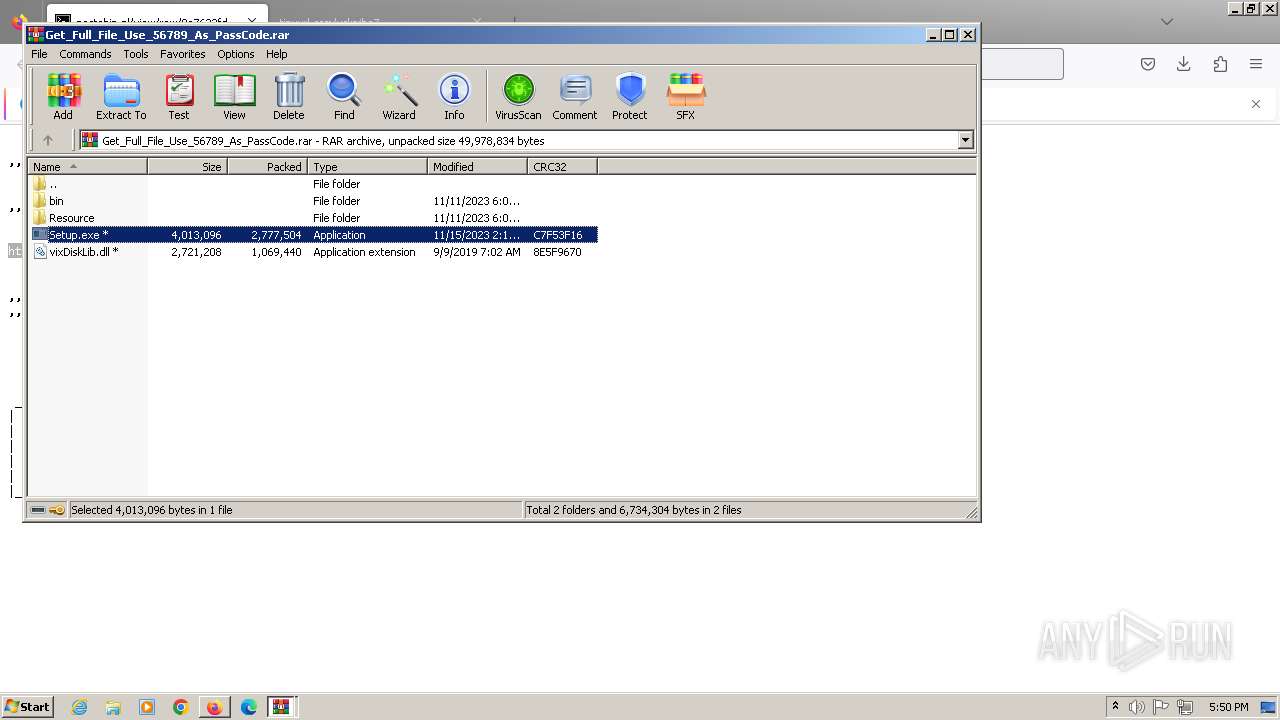1280x720 pixels.
Task: Open the Commands menu
Action: [85, 54]
